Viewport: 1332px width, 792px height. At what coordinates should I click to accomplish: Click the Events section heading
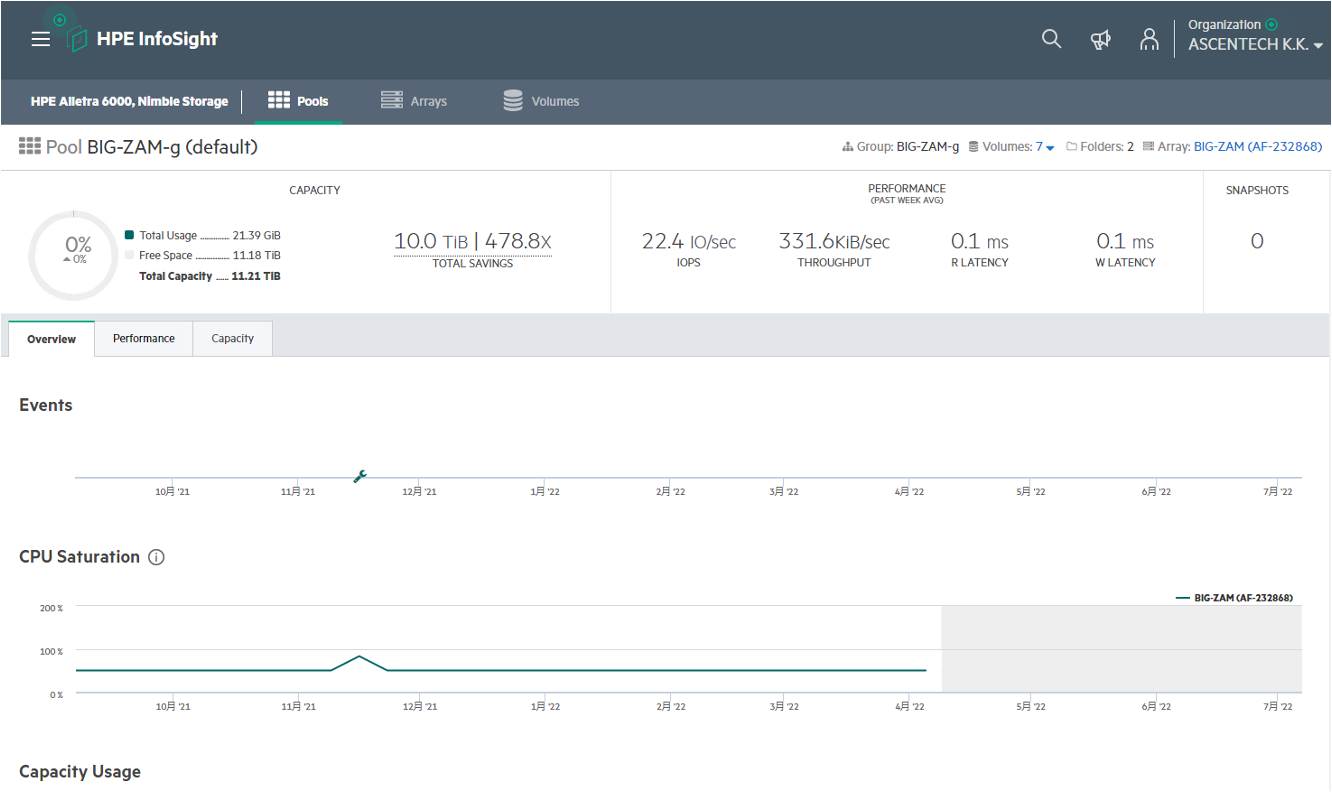pos(46,405)
